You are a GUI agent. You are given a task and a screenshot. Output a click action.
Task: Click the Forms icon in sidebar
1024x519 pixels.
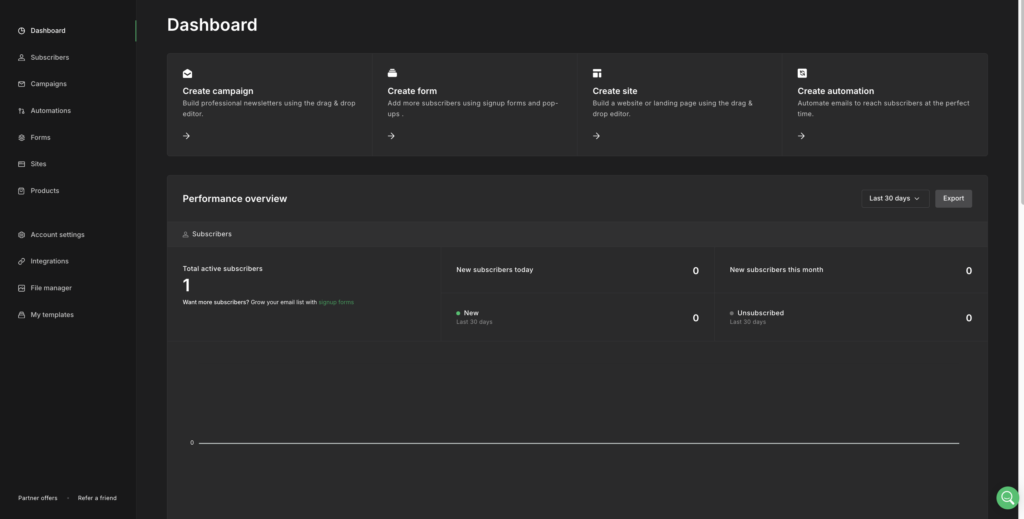pos(22,138)
